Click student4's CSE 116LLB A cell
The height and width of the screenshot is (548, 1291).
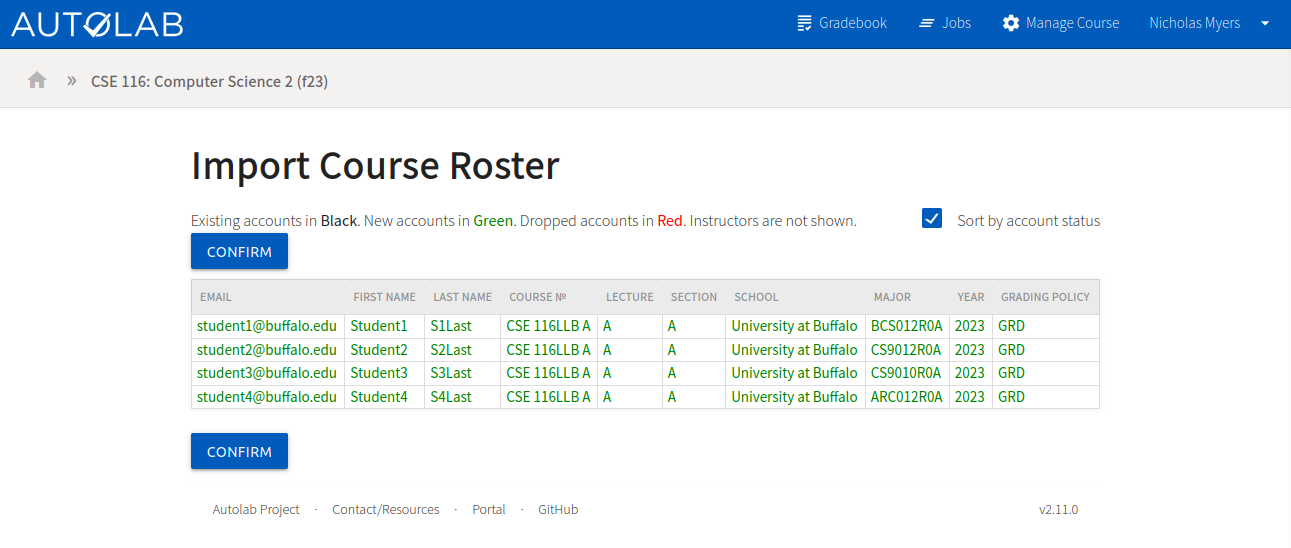[549, 397]
